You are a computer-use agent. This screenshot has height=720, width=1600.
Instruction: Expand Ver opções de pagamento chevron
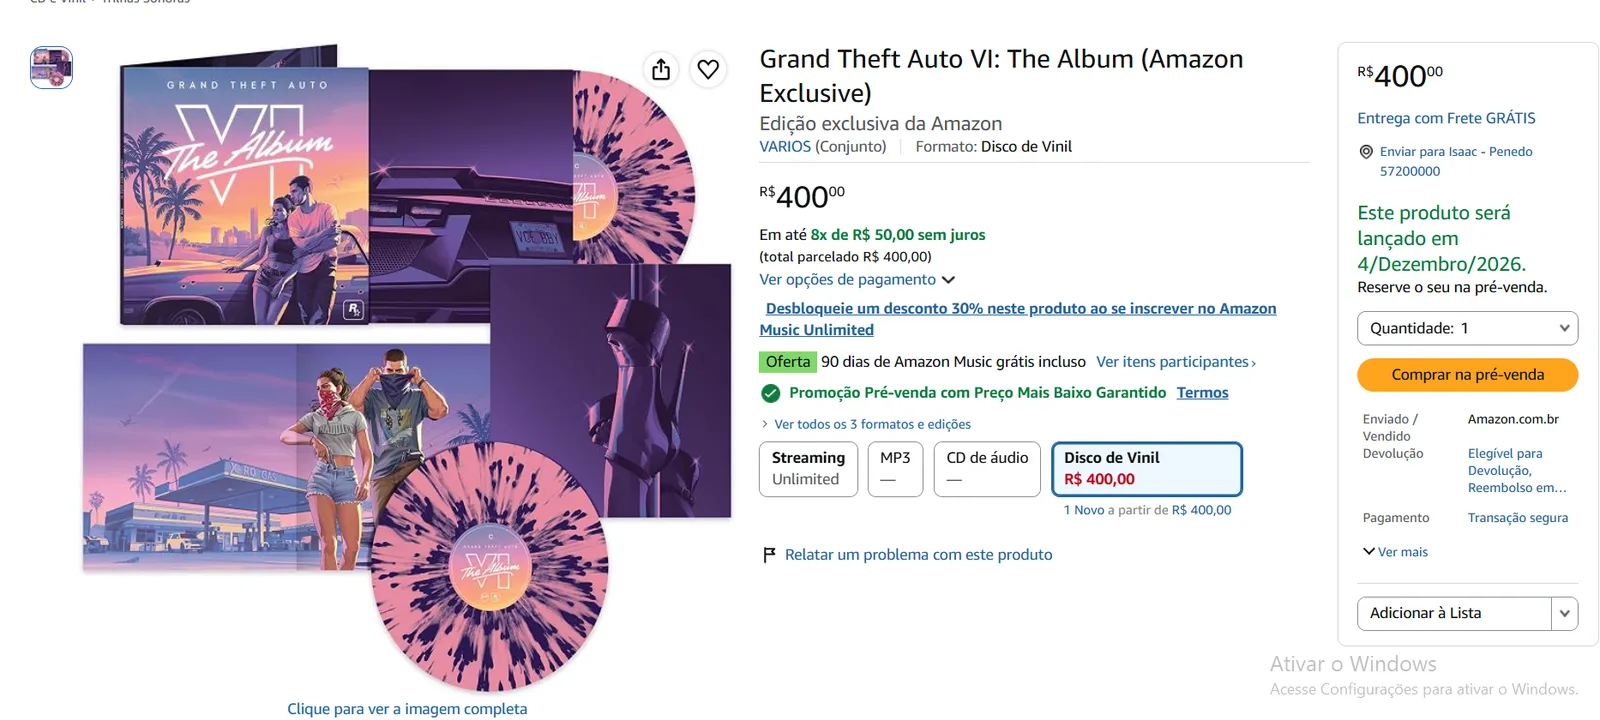pyautogui.click(x=948, y=280)
